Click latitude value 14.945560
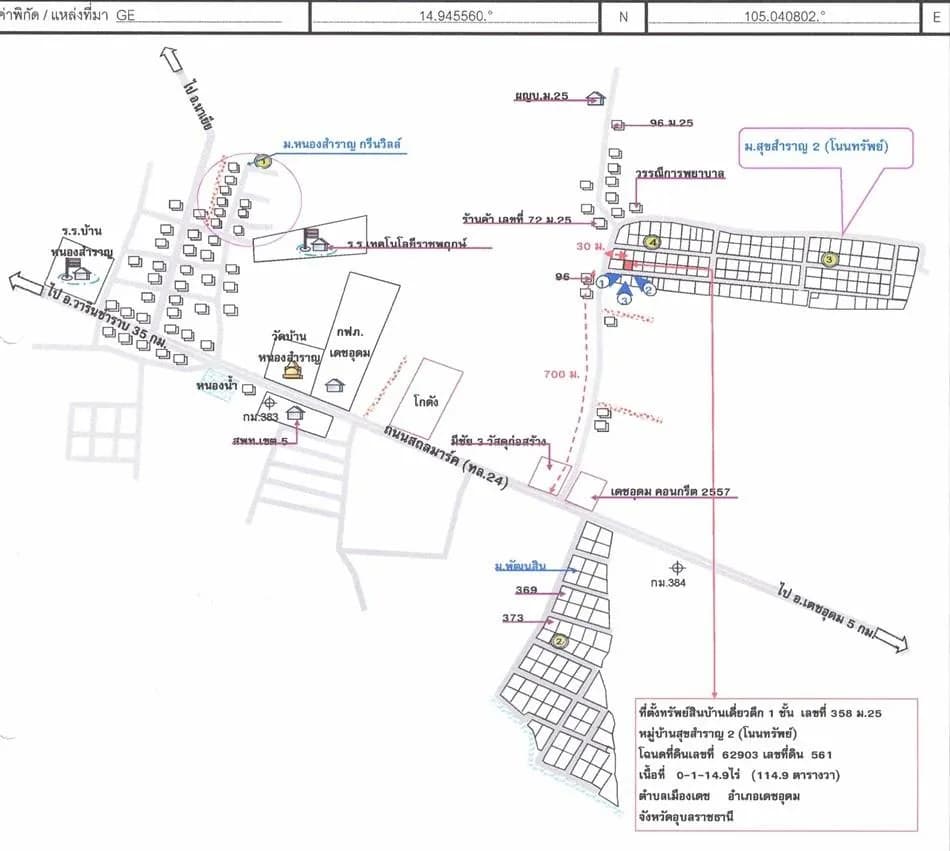 (x=456, y=16)
